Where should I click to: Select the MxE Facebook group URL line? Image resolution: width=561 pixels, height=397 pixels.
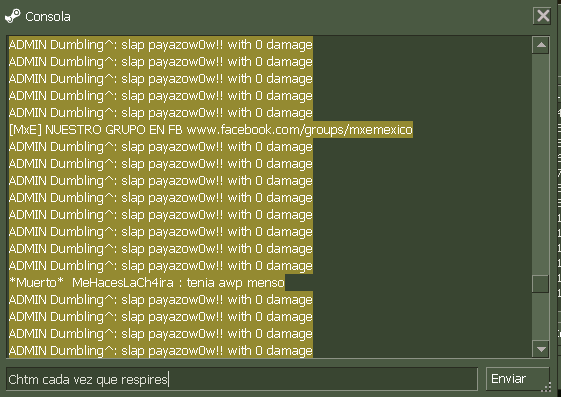click(x=211, y=129)
